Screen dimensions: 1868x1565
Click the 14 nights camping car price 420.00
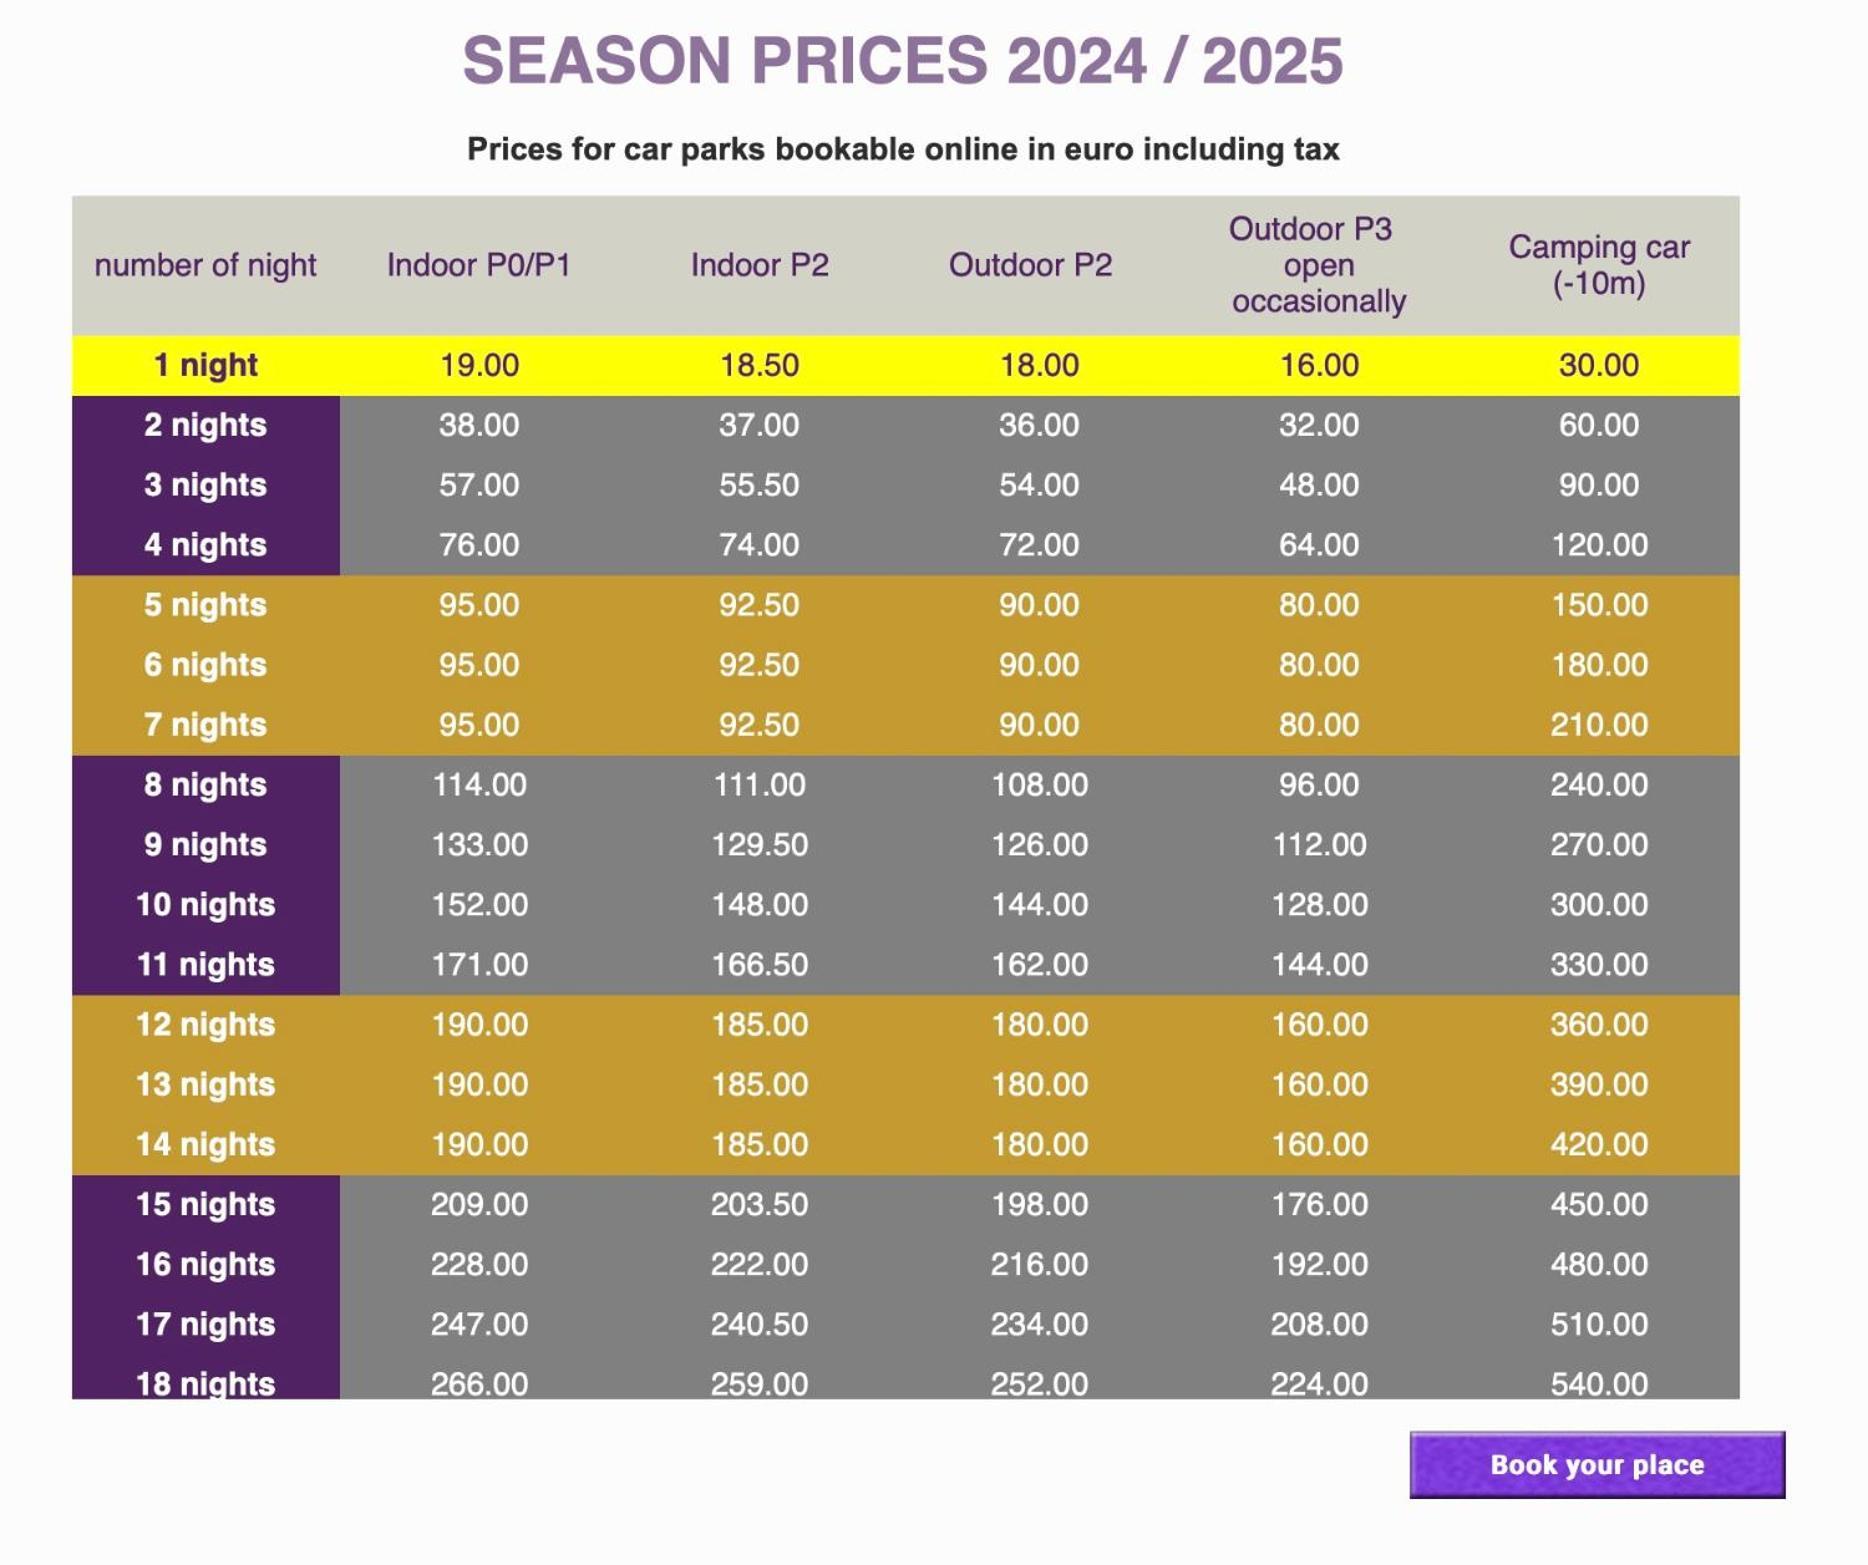pyautogui.click(x=1598, y=1144)
